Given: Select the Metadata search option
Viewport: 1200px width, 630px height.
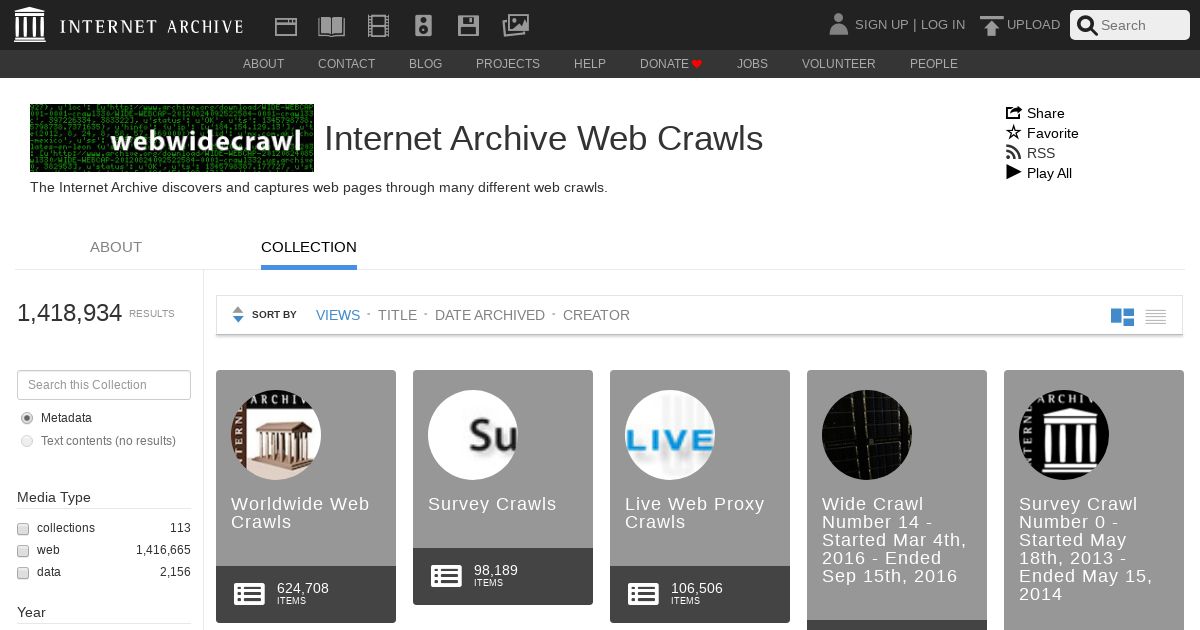Looking at the screenshot, I should [x=27, y=418].
